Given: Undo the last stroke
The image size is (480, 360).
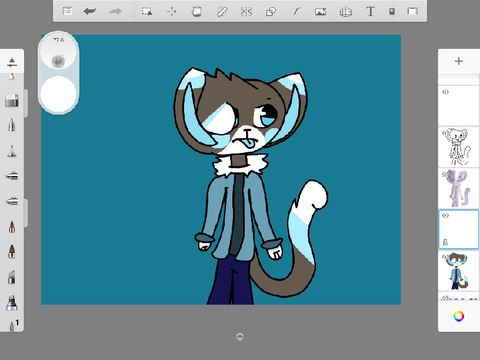Looking at the screenshot, I should point(90,11).
